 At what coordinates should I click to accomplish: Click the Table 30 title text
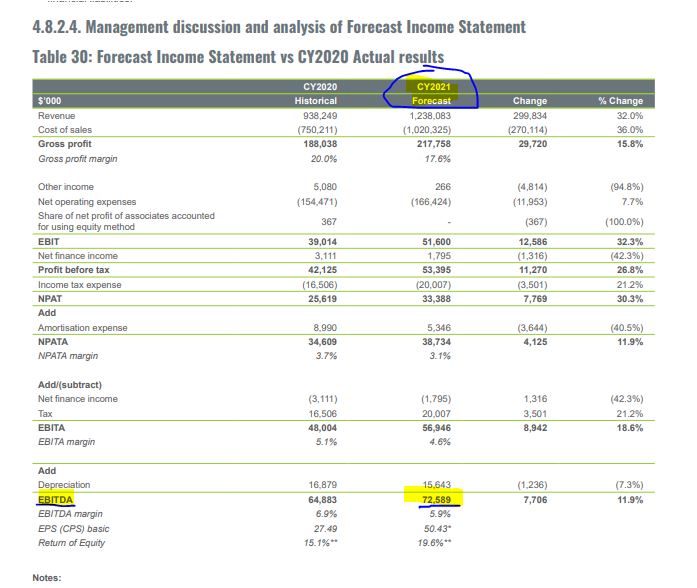point(238,57)
